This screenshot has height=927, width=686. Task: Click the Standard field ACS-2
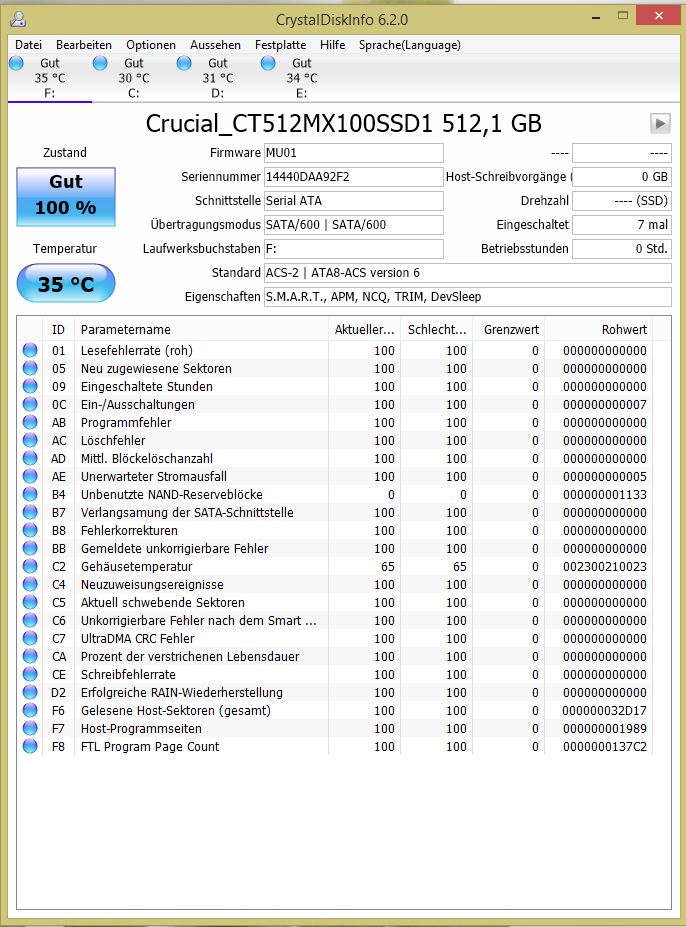pos(468,273)
